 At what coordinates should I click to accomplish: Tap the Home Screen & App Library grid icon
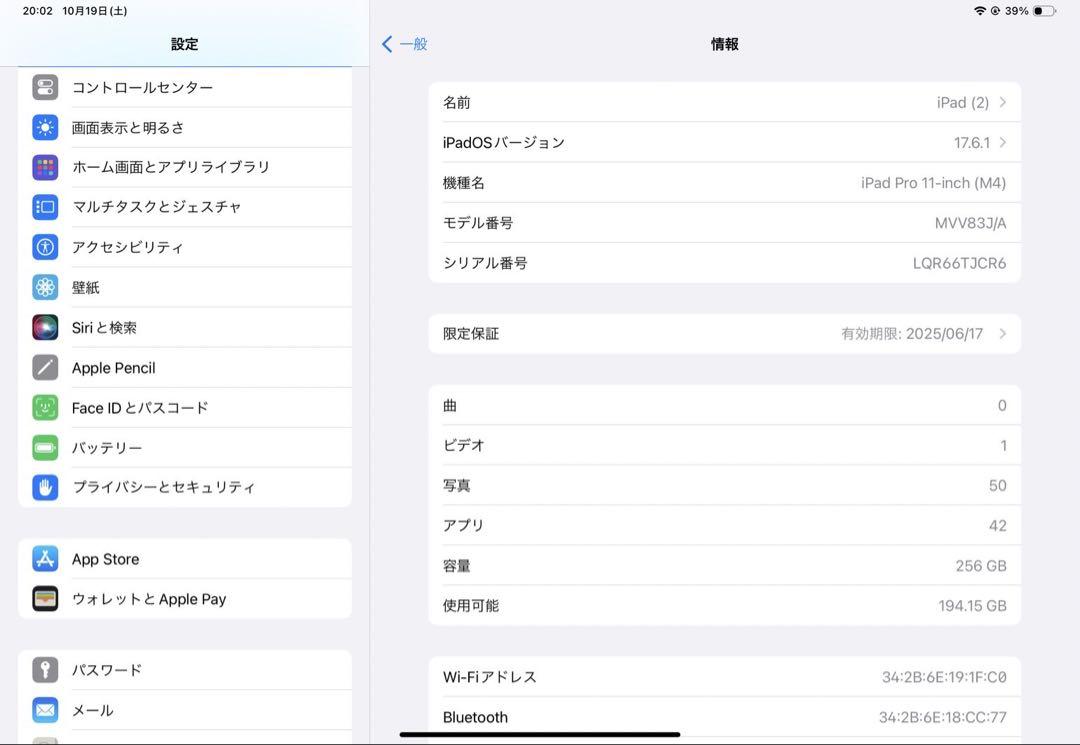(x=45, y=167)
